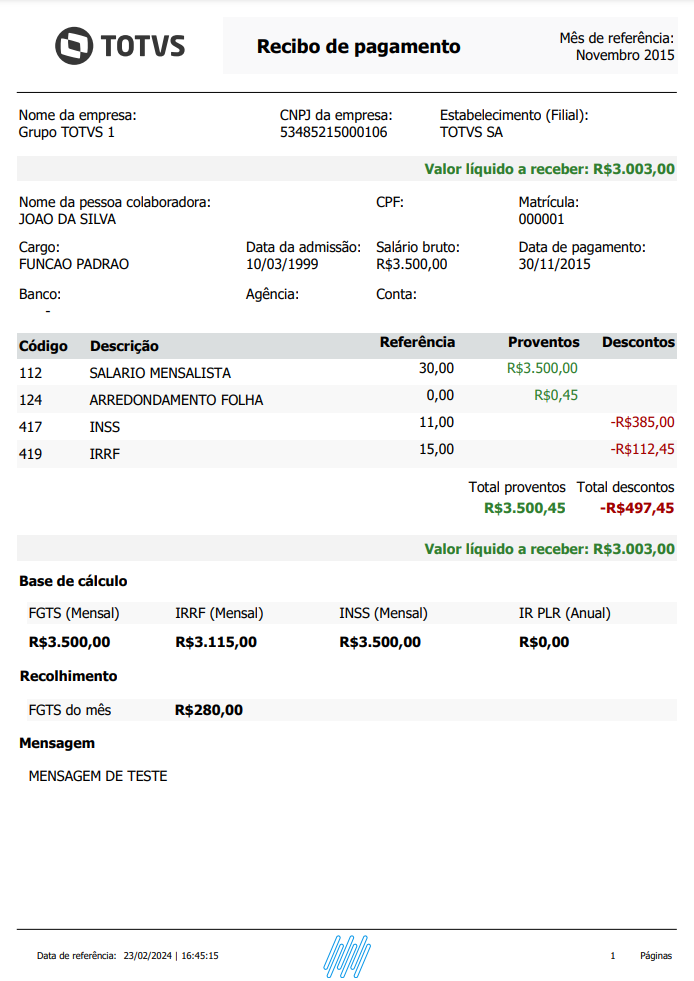
Task: Click the admission date 10/03/1999
Action: [x=282, y=264]
